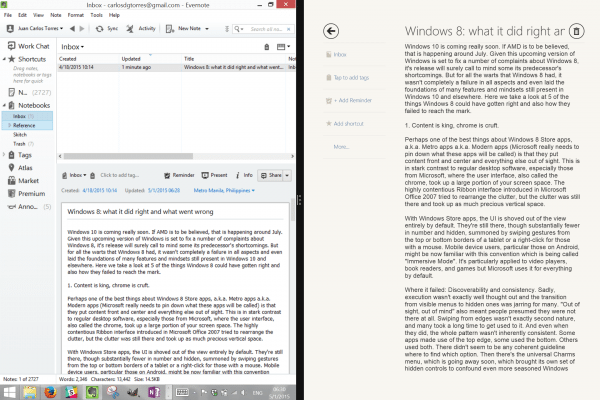Go back with the left arrow
The image size is (600, 400).
[72, 29]
